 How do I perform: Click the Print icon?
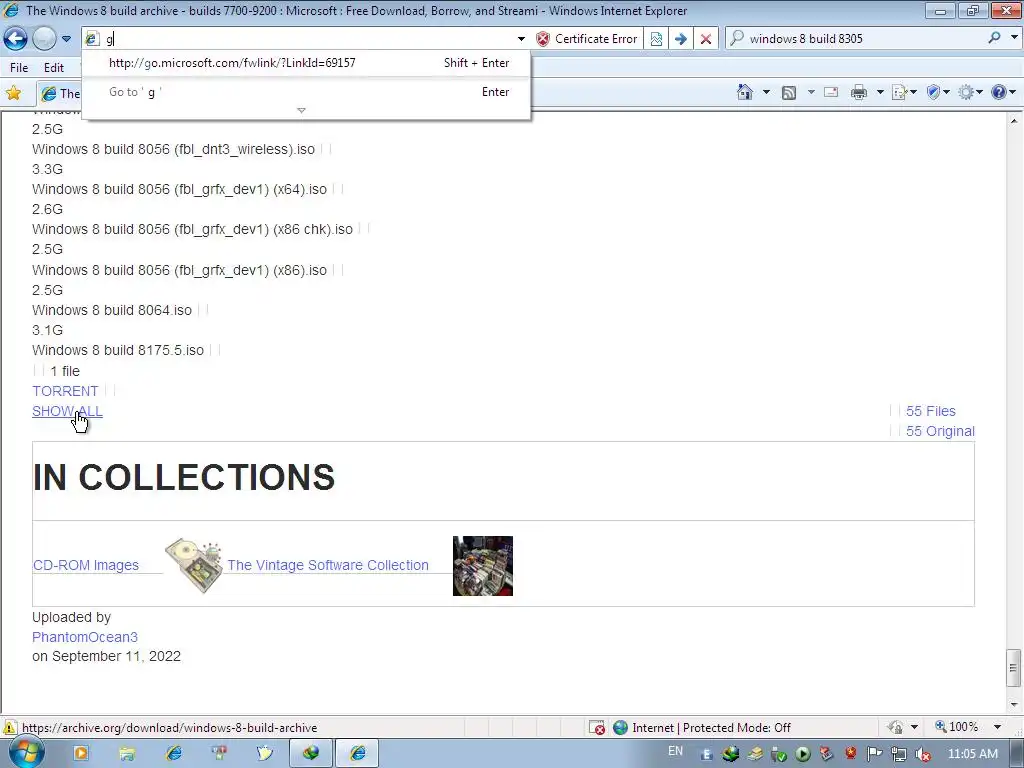859,92
